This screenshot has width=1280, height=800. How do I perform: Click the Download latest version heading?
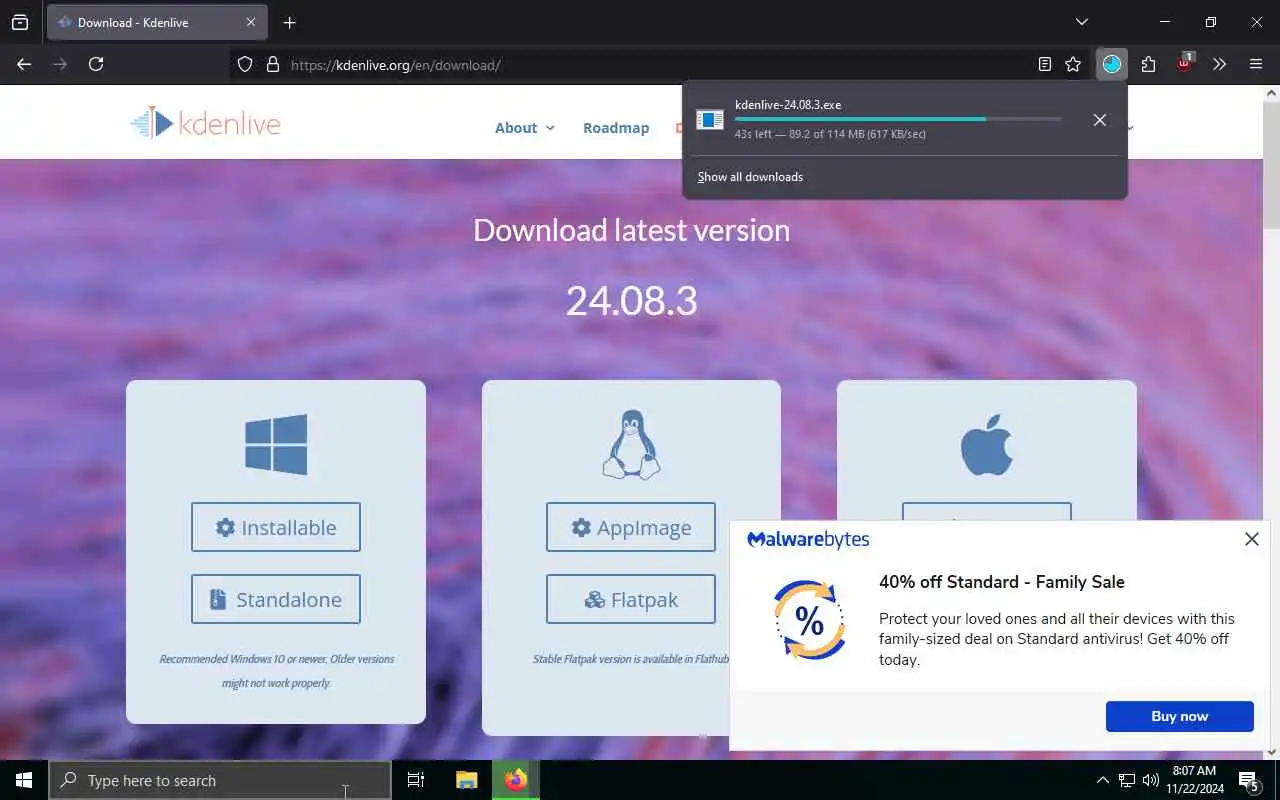pos(631,230)
